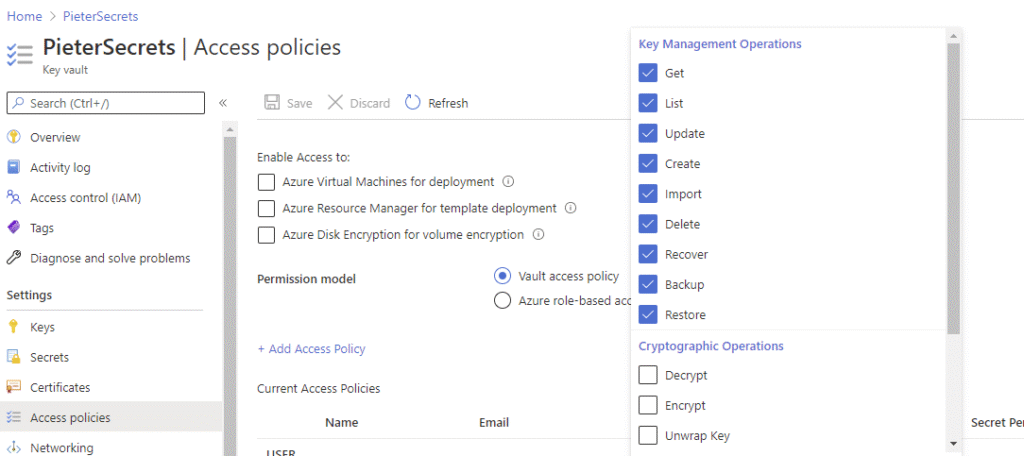Image resolution: width=1024 pixels, height=456 pixels.
Task: Click the Discard X icon
Action: [x=335, y=103]
